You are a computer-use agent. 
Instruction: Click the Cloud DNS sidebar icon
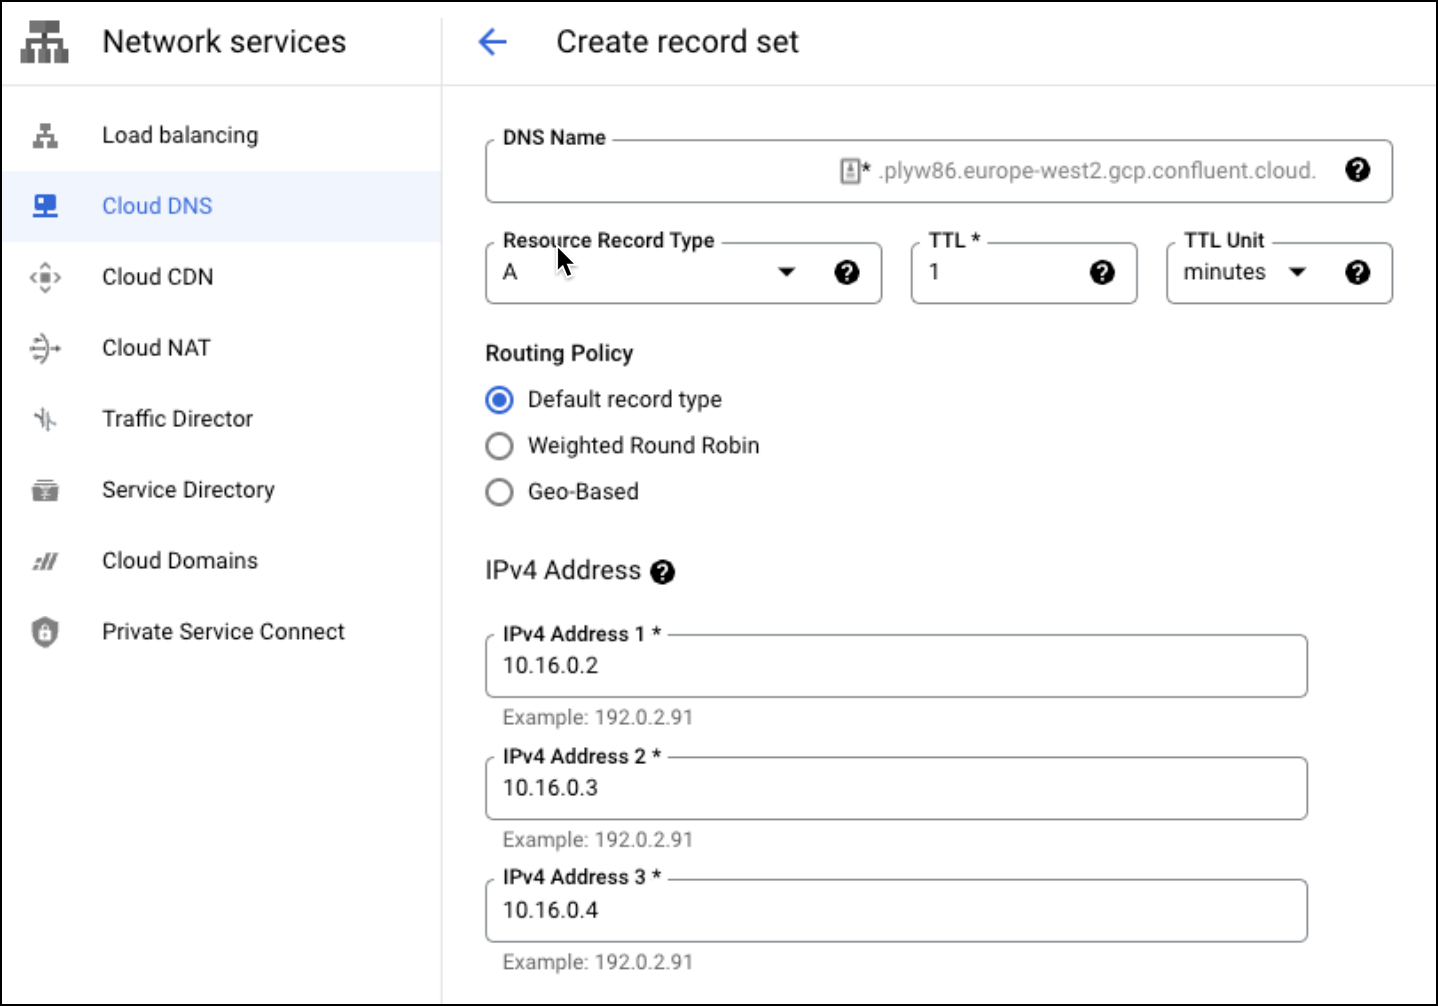pyautogui.click(x=44, y=205)
